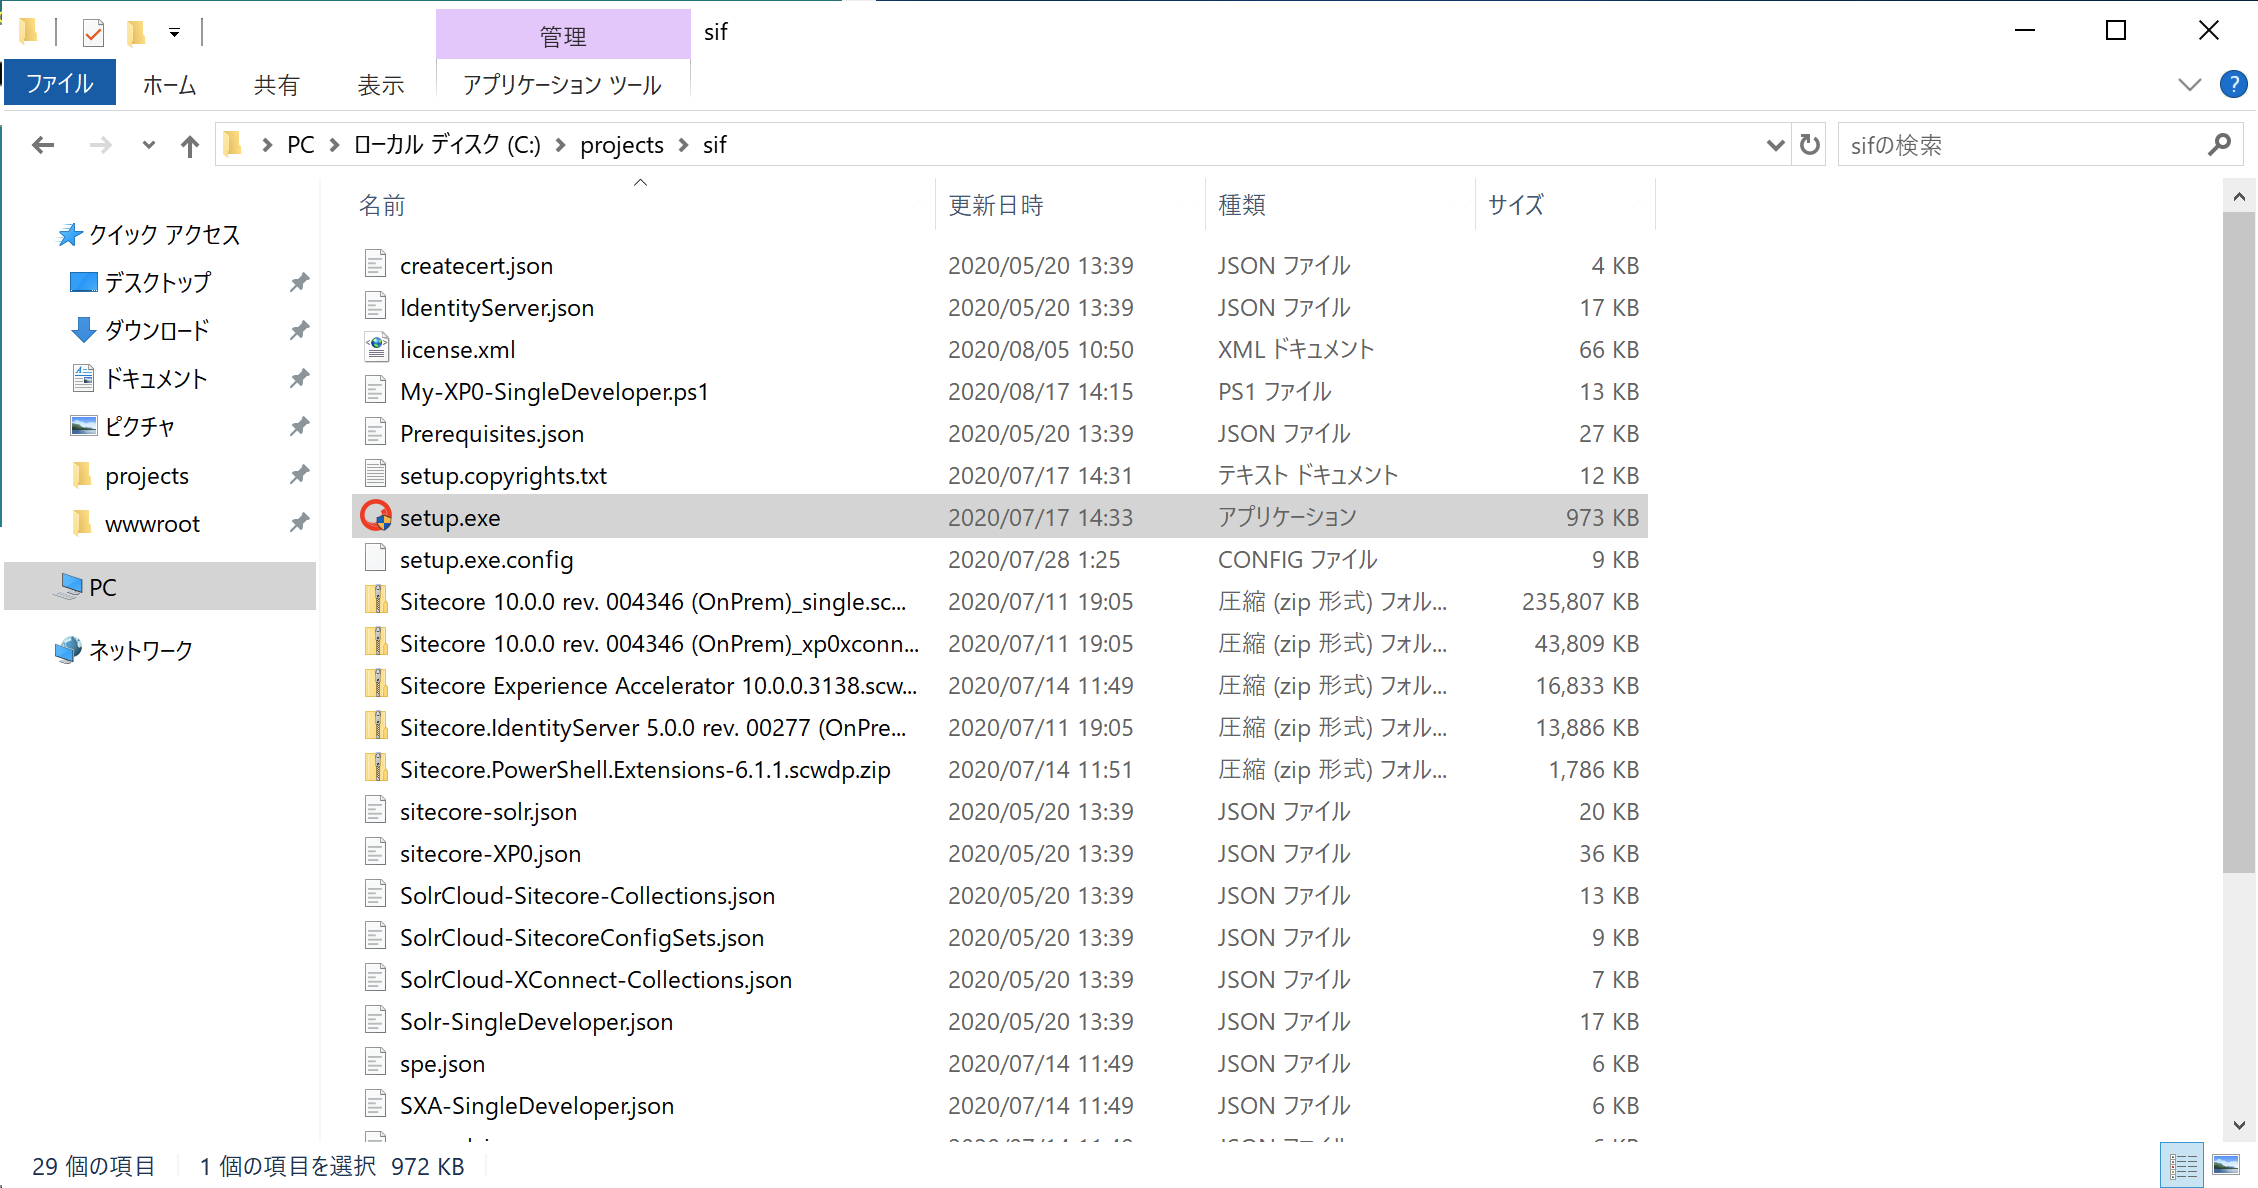This screenshot has height=1188, width=2258.
Task: Click the pin icon next to wwwroot
Action: point(299,522)
